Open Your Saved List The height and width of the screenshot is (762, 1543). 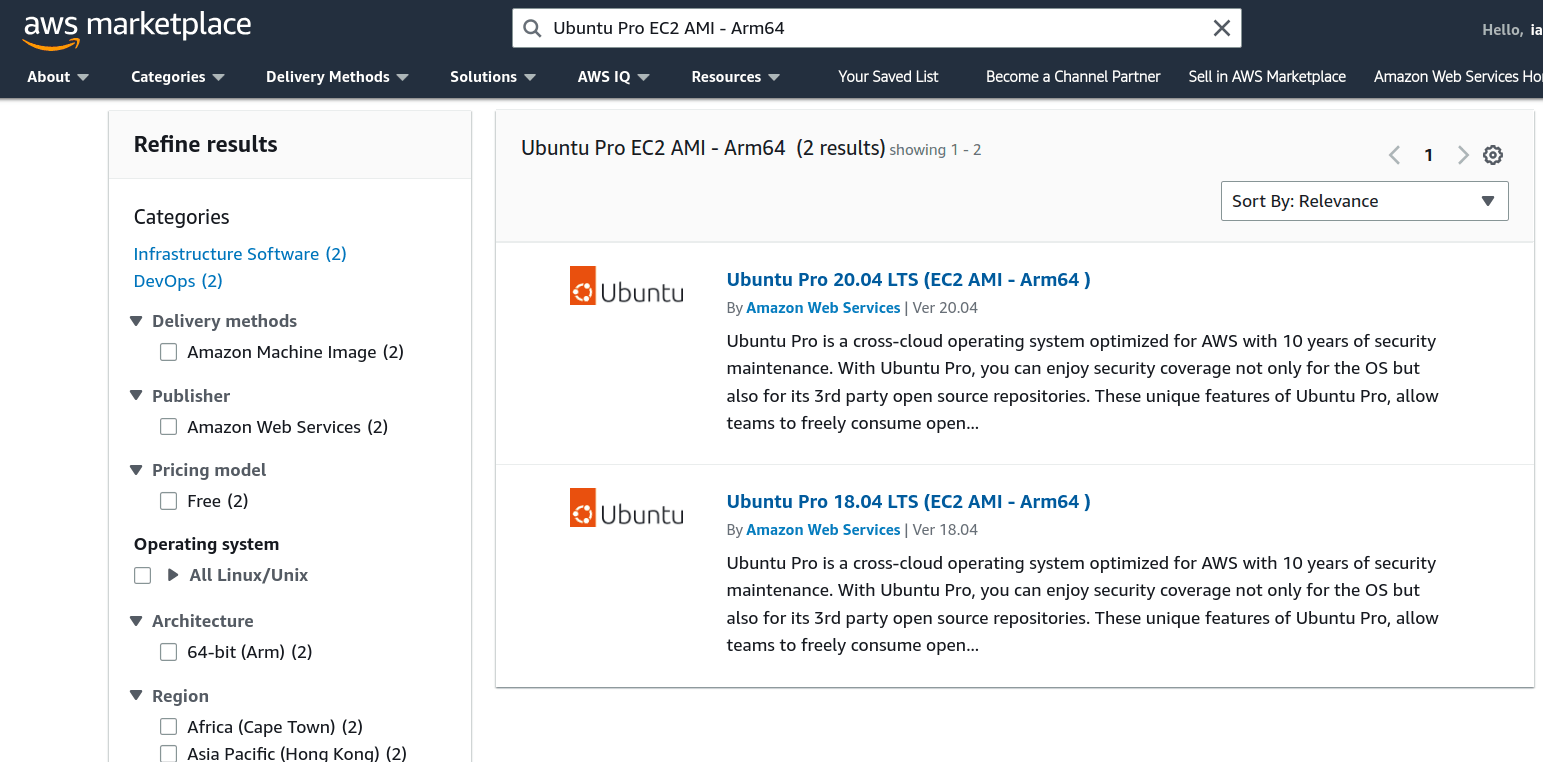(888, 77)
